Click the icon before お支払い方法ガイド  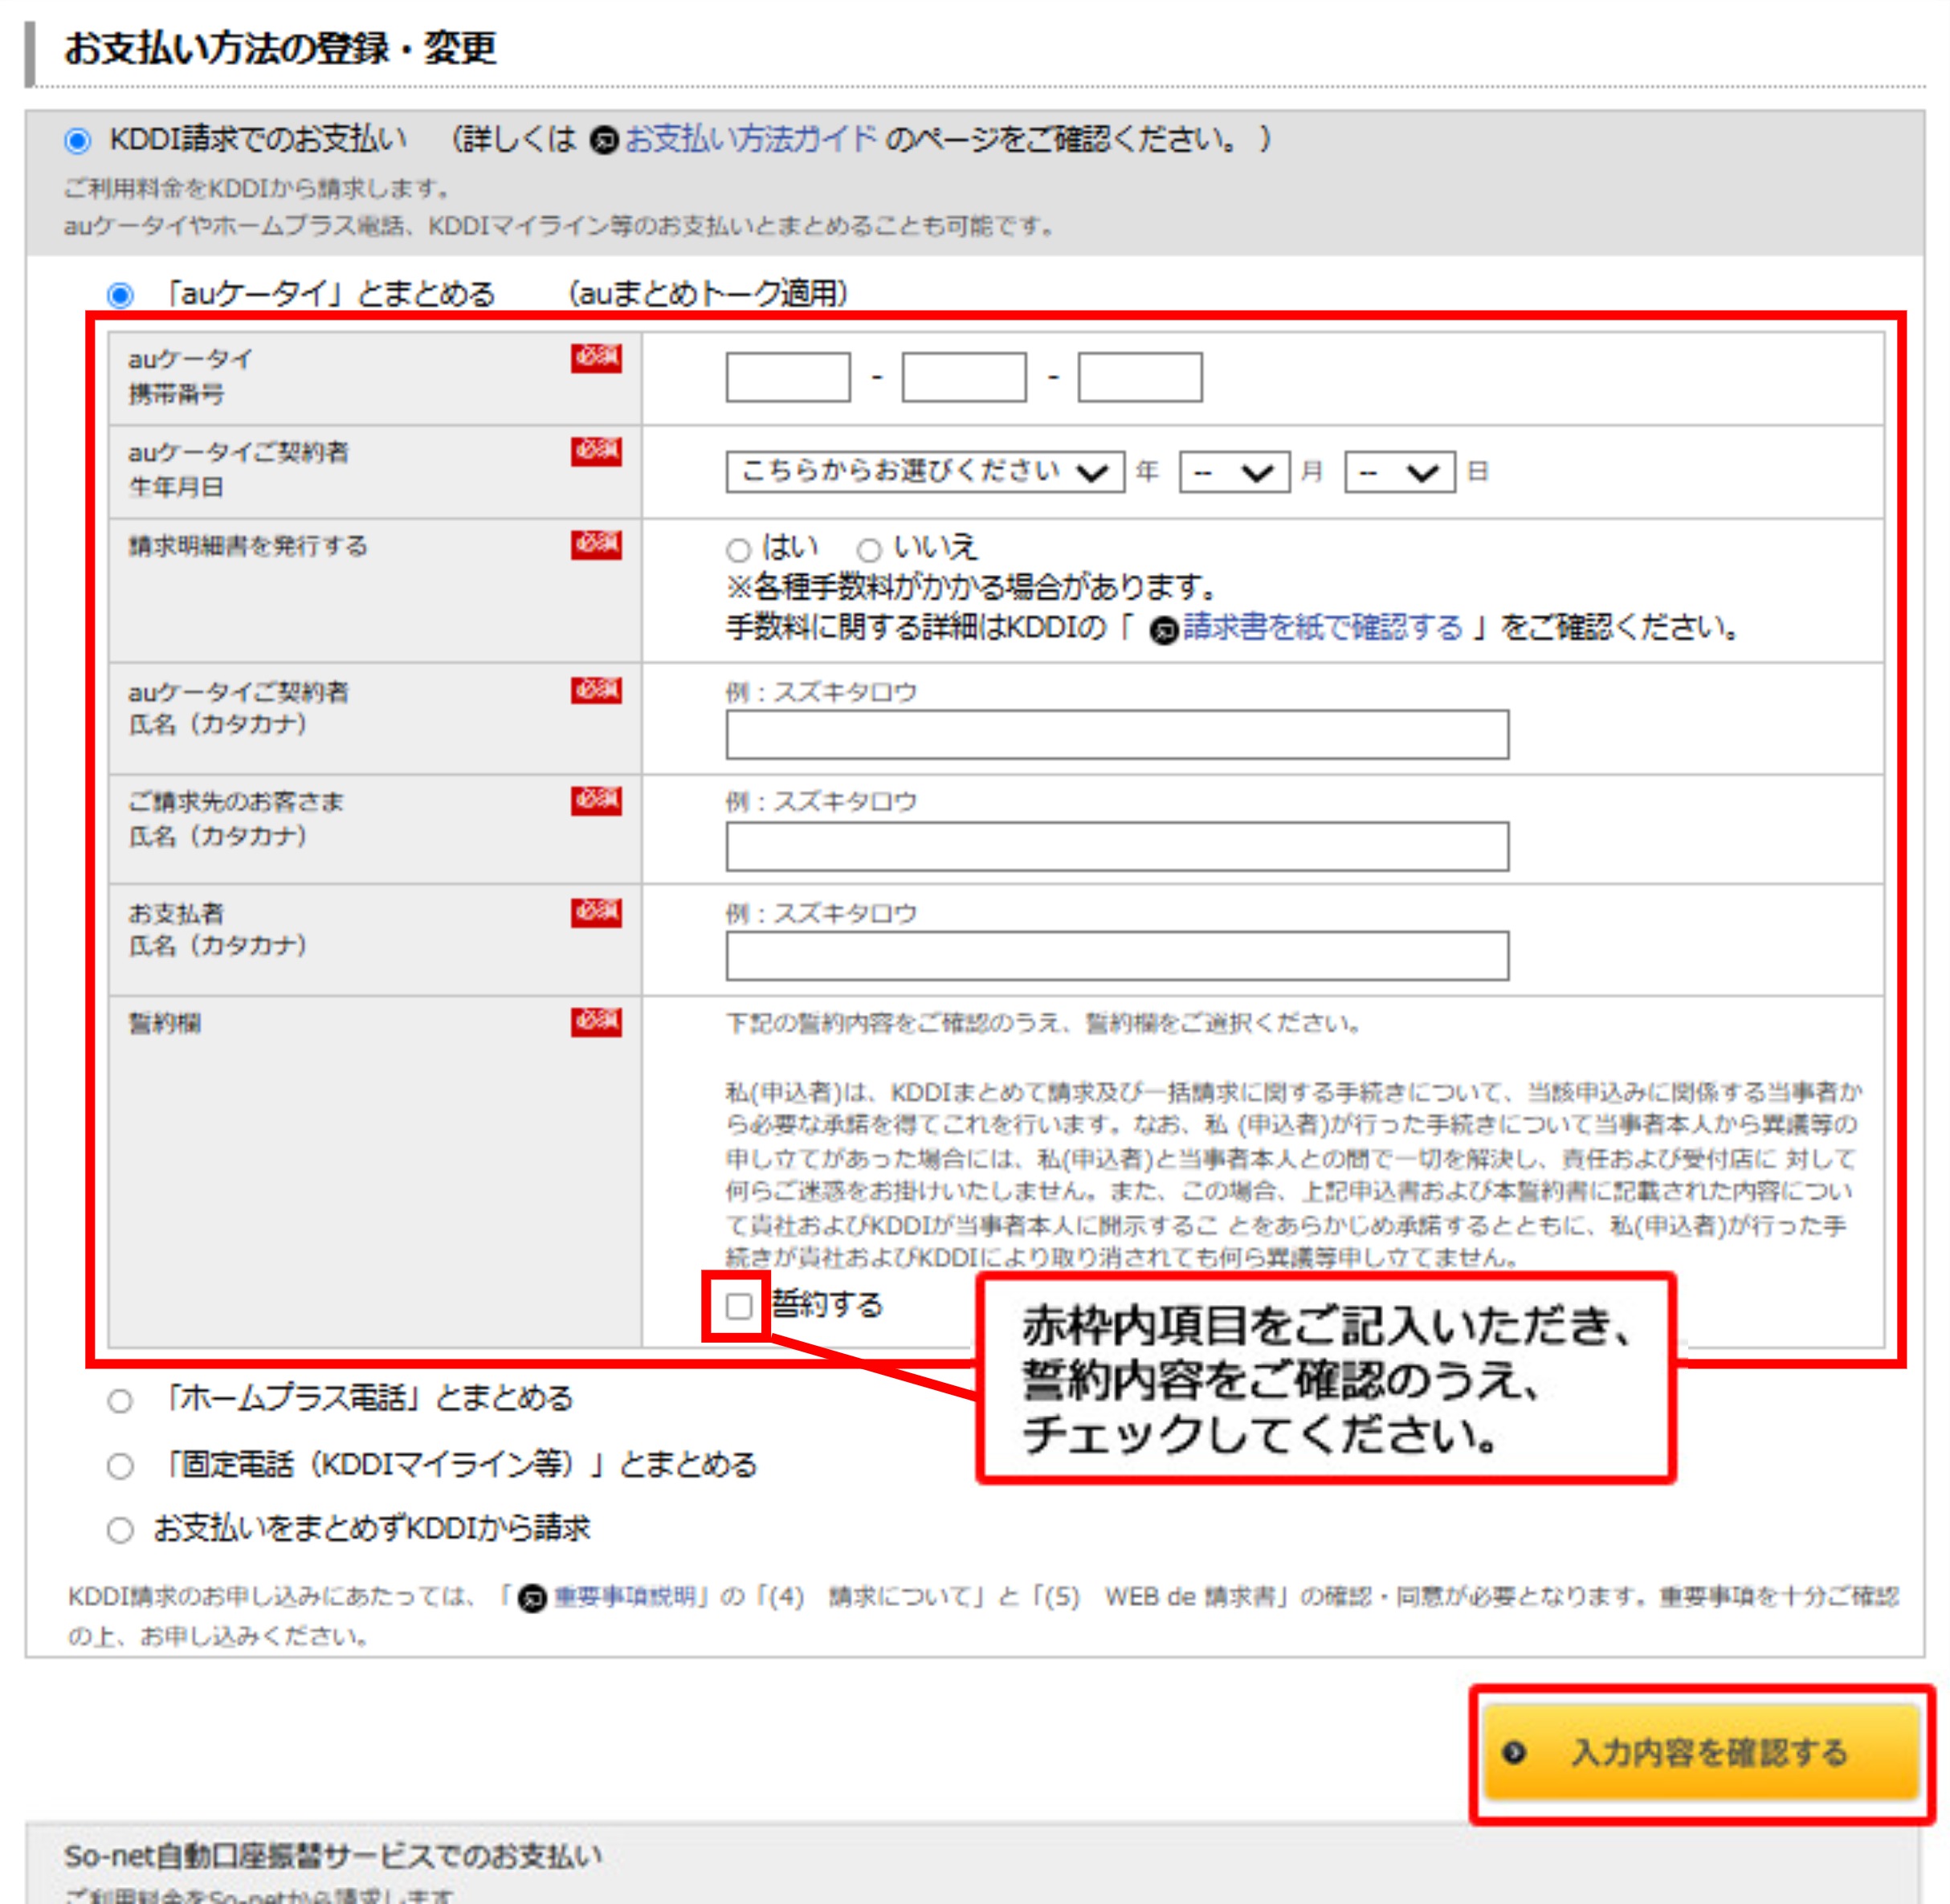click(x=604, y=141)
